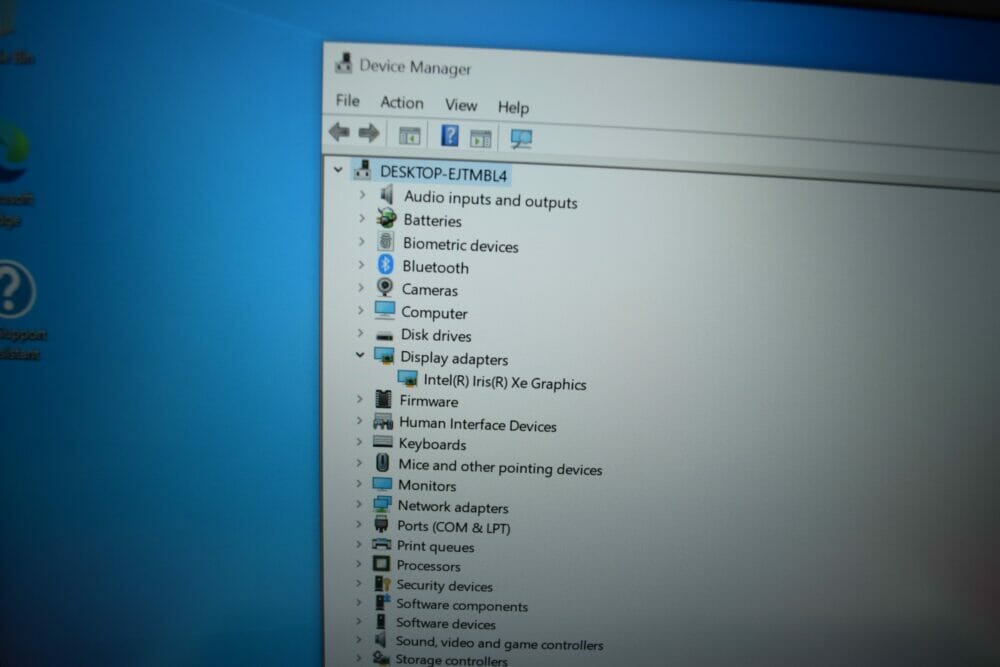This screenshot has width=1000, height=667.
Task: Click the printer icon for Print queues
Action: click(381, 544)
